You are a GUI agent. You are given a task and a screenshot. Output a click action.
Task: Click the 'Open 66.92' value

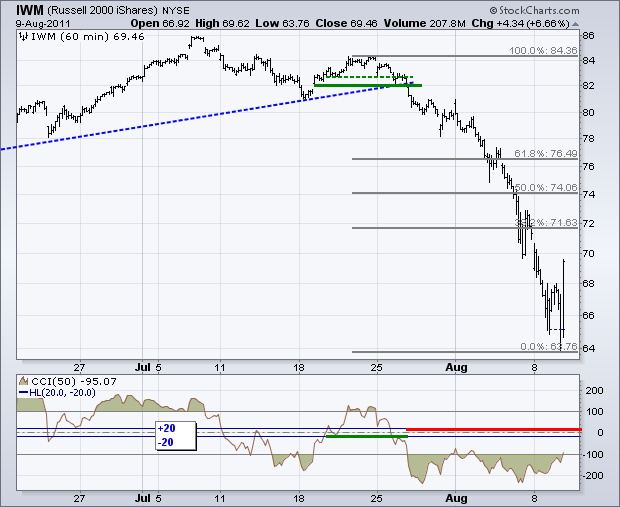coord(160,24)
